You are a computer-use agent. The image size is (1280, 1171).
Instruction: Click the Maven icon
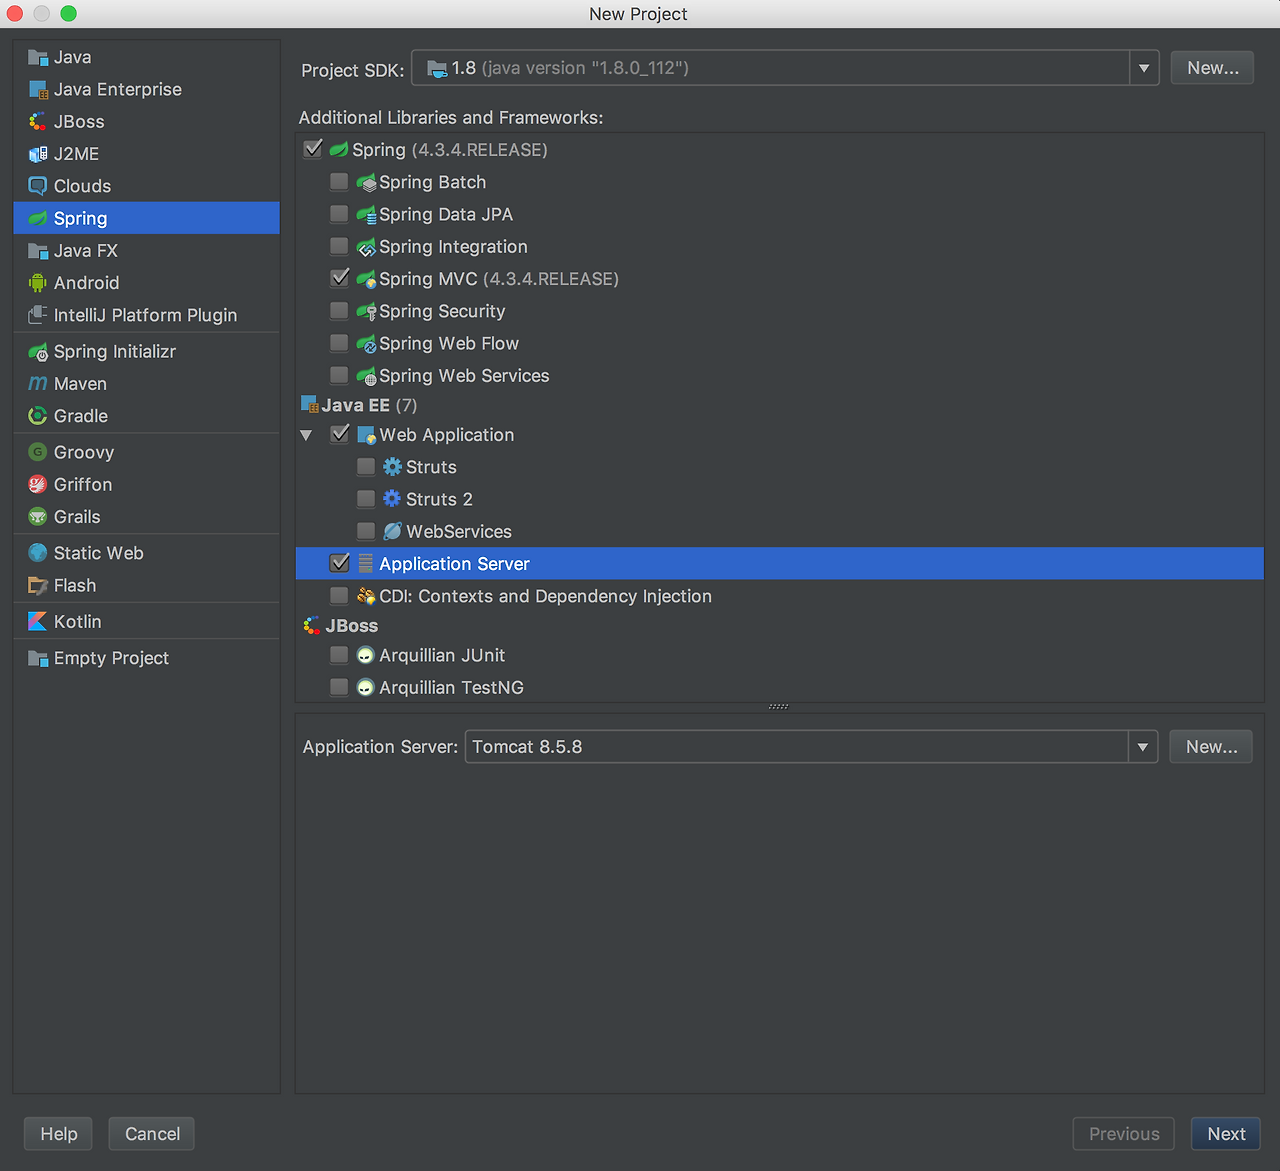pos(38,384)
